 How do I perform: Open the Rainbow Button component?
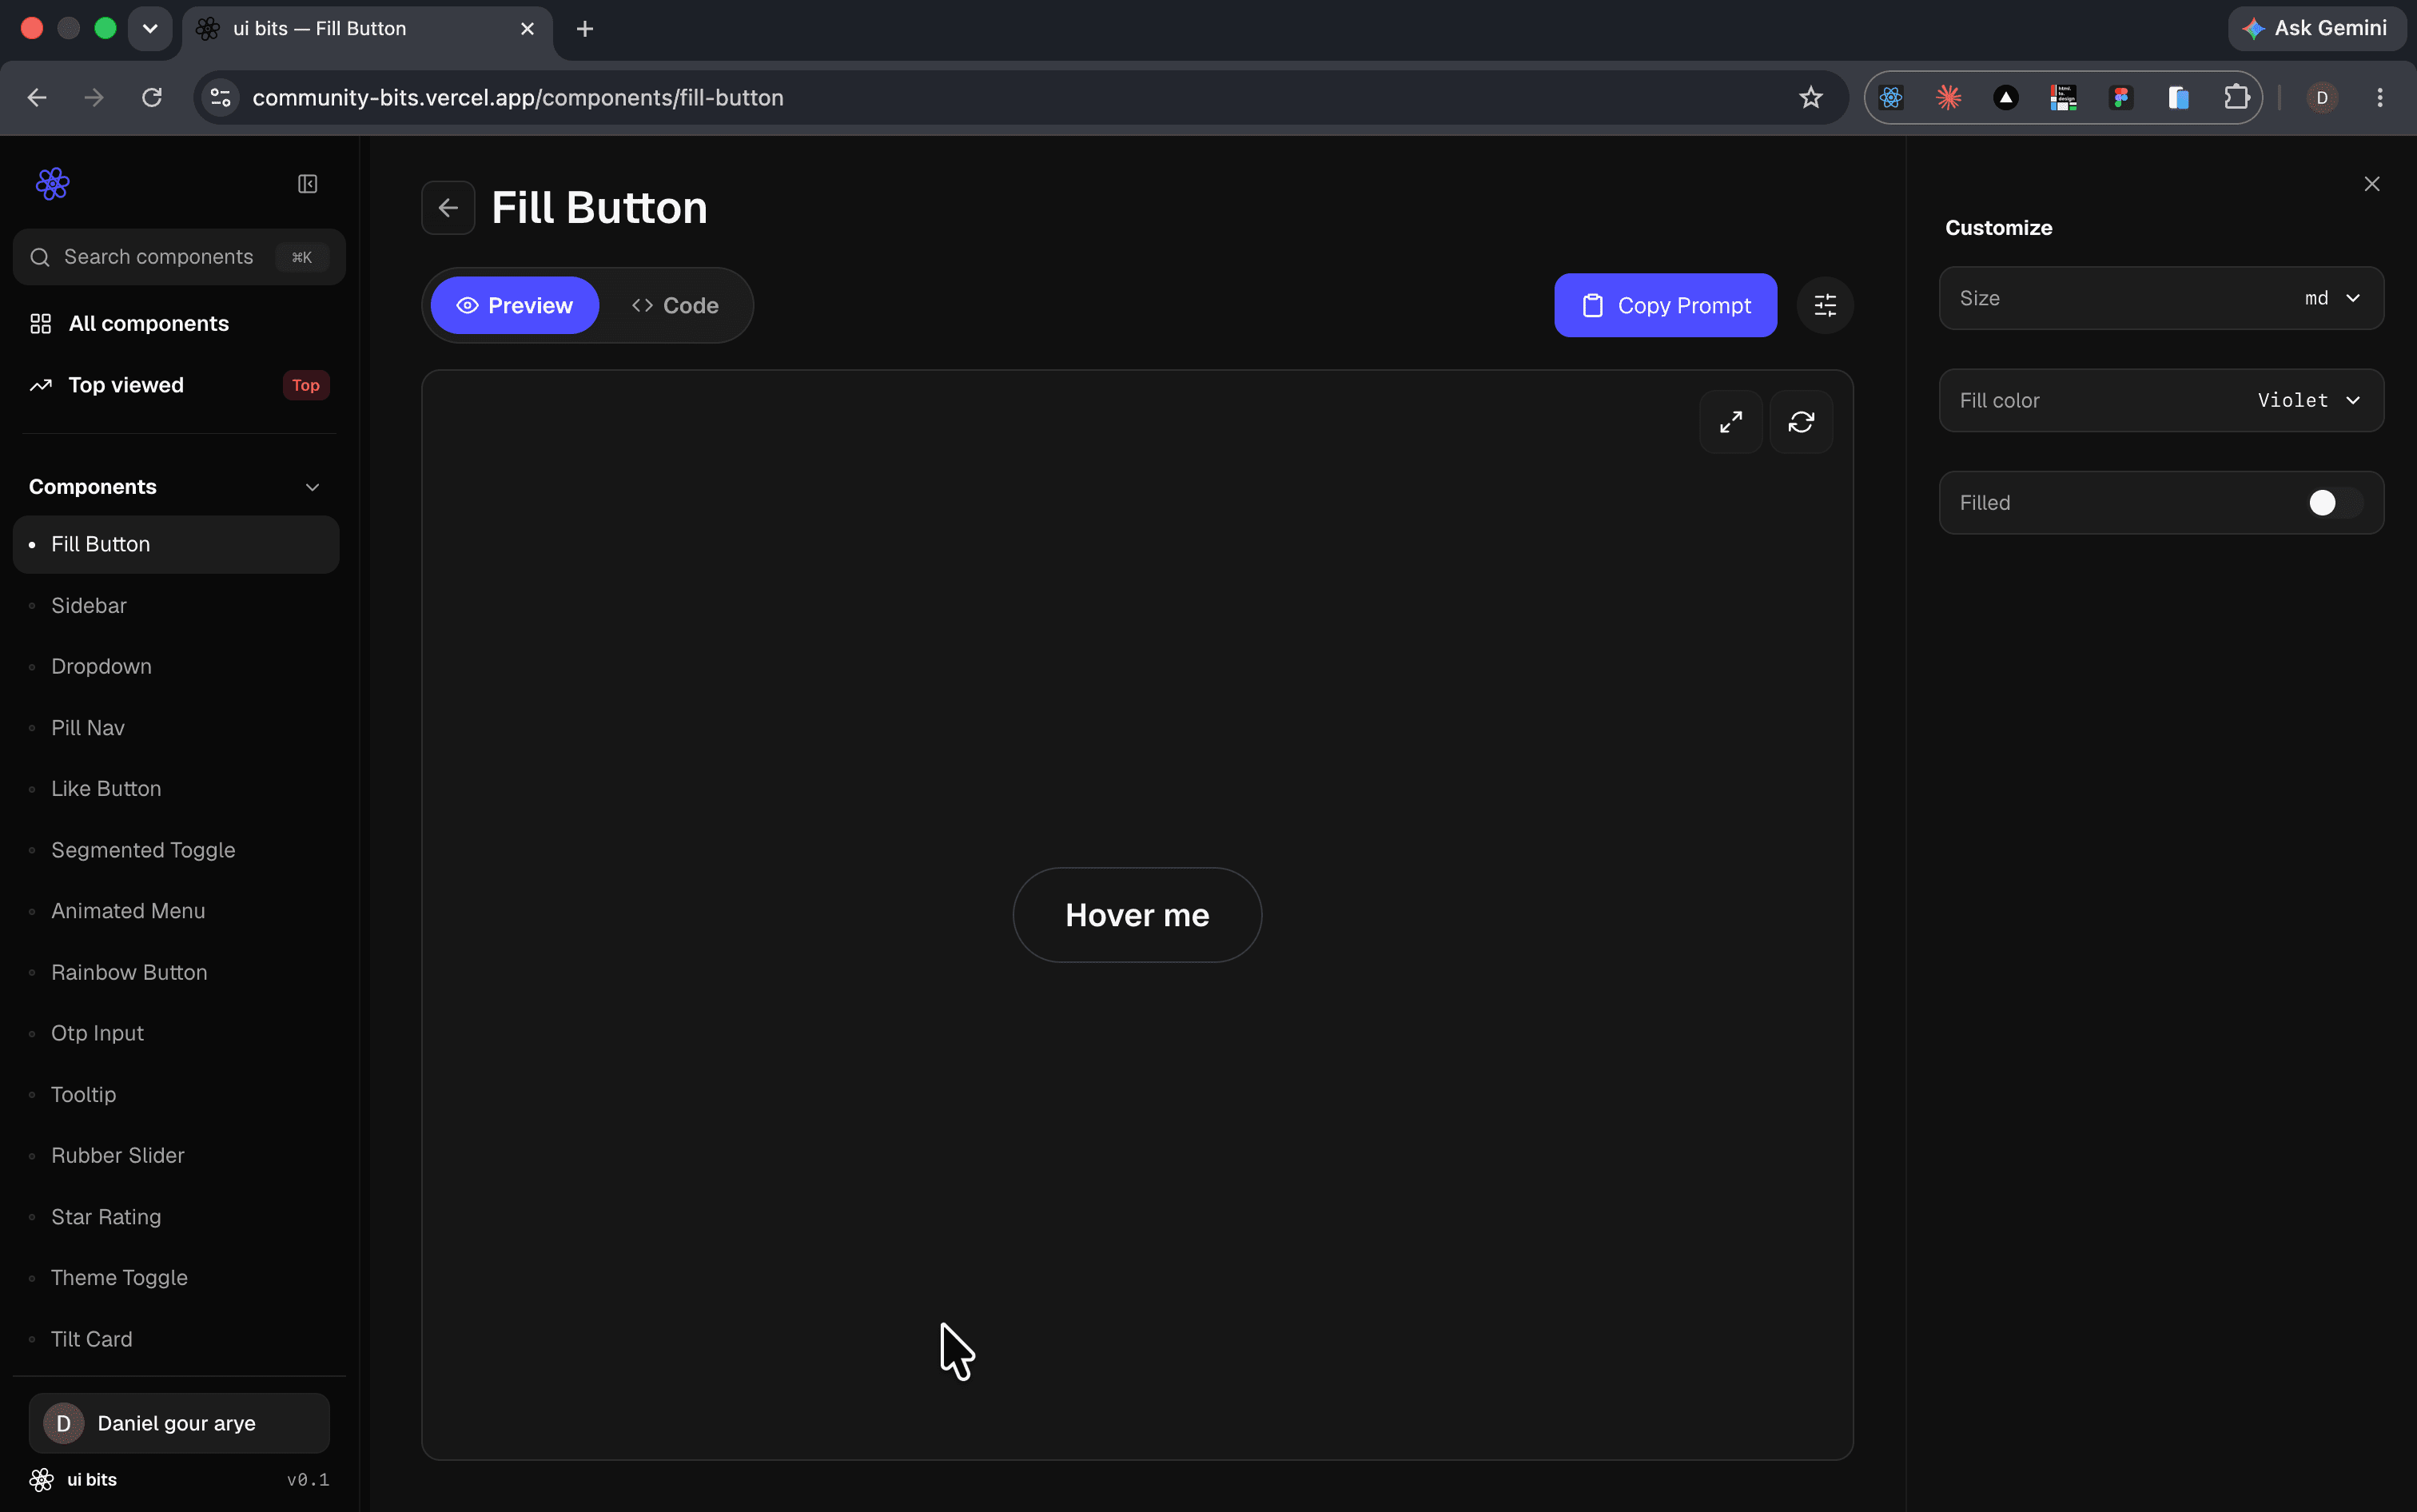[x=176, y=972]
